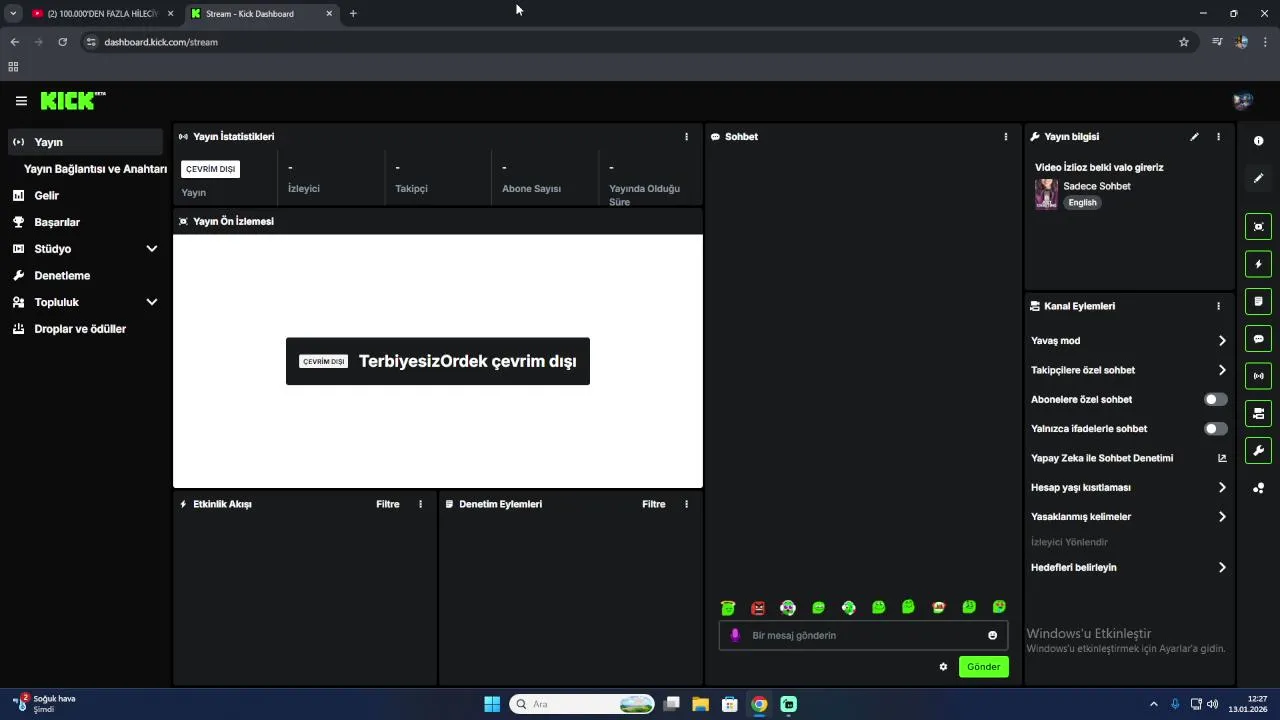Toggle the document widget icon in right sidebar
This screenshot has height=720, width=1280.
point(1258,301)
